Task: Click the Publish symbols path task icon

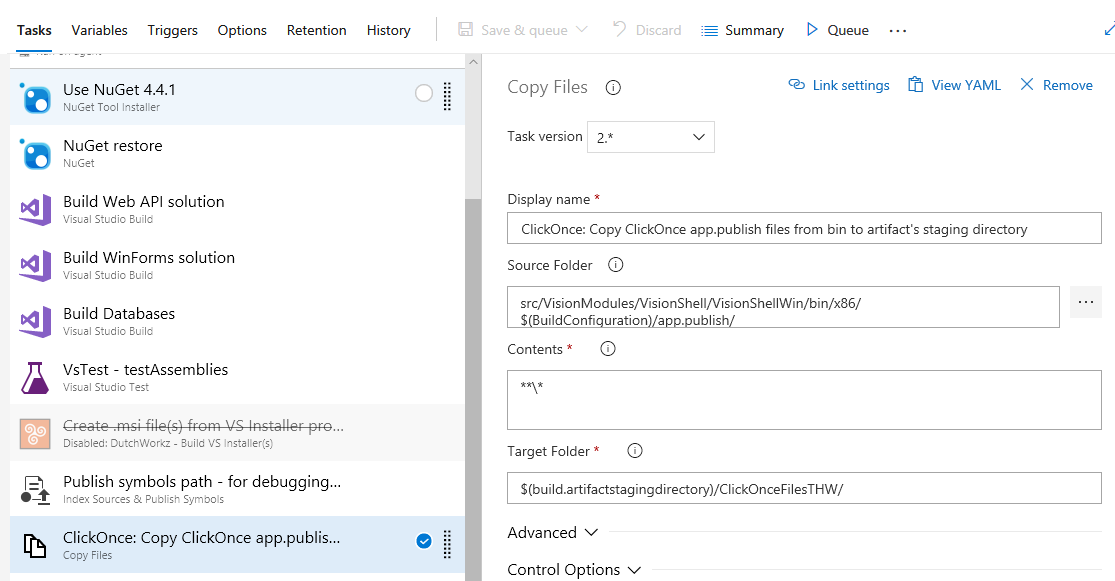Action: pos(35,490)
